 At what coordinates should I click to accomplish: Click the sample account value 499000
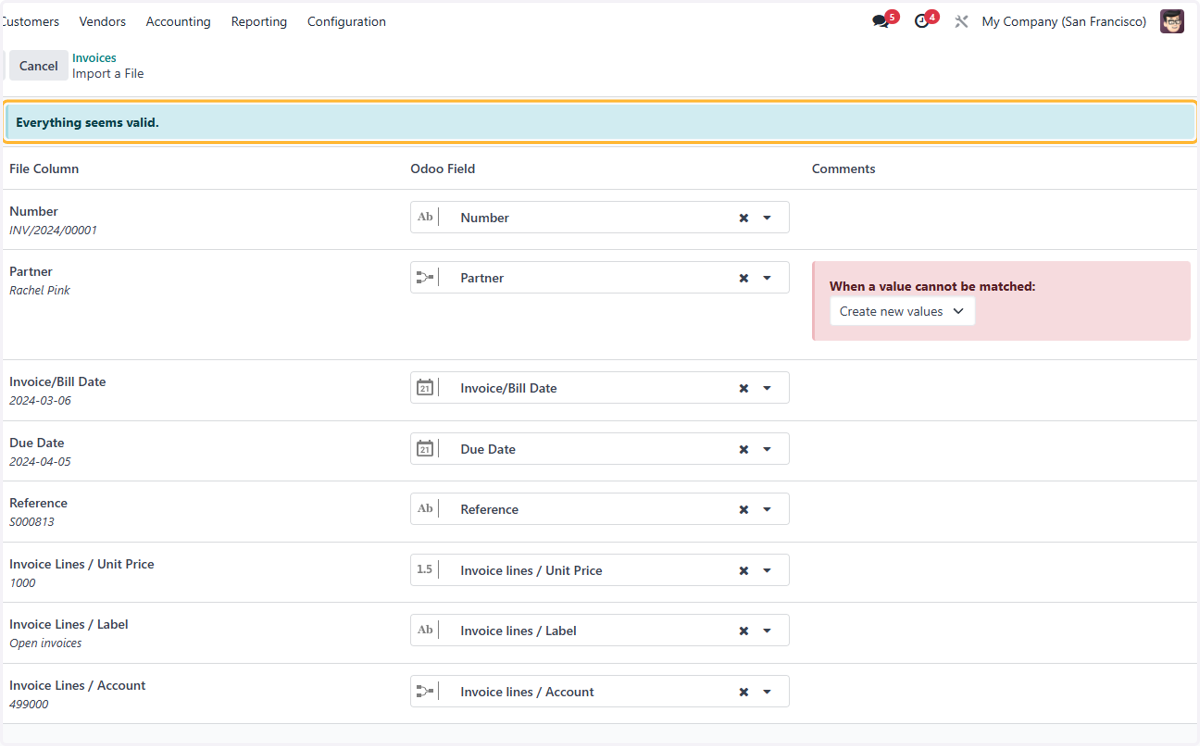click(29, 704)
